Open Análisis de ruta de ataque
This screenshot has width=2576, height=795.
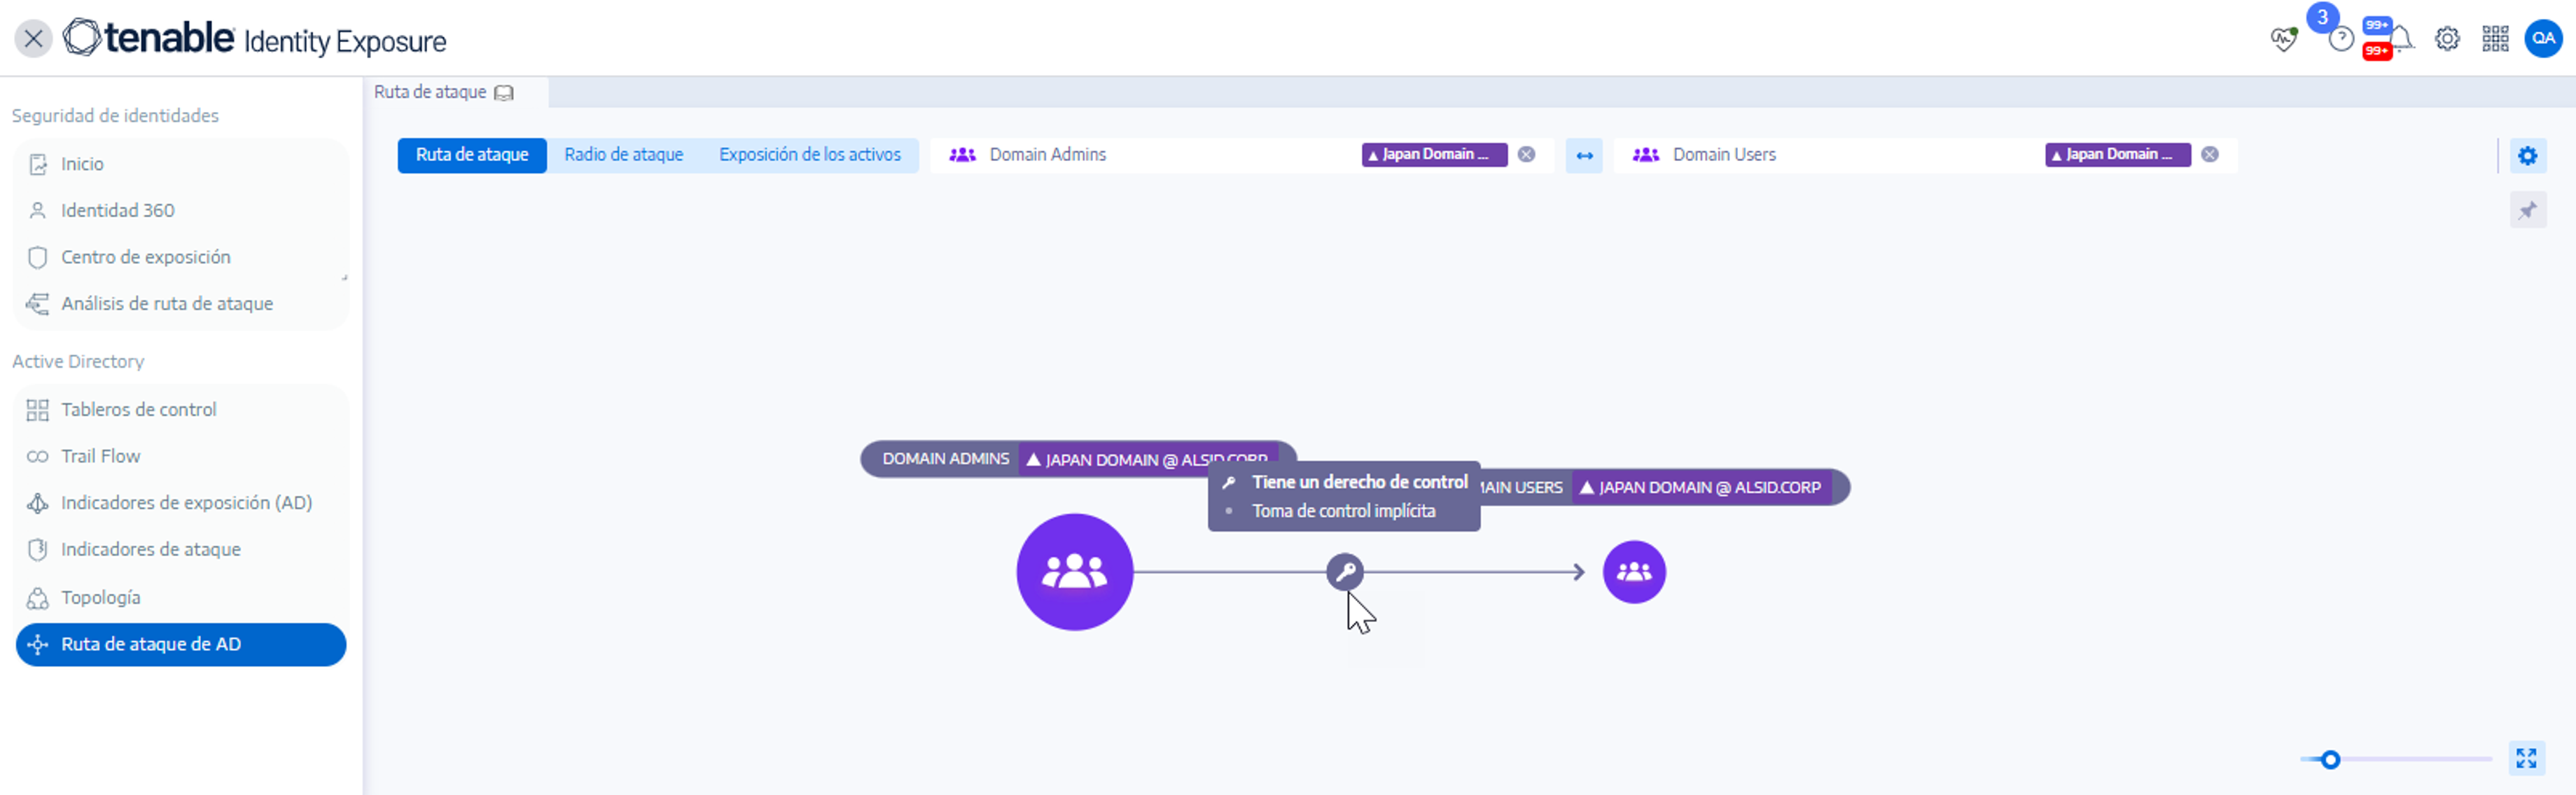[181, 304]
